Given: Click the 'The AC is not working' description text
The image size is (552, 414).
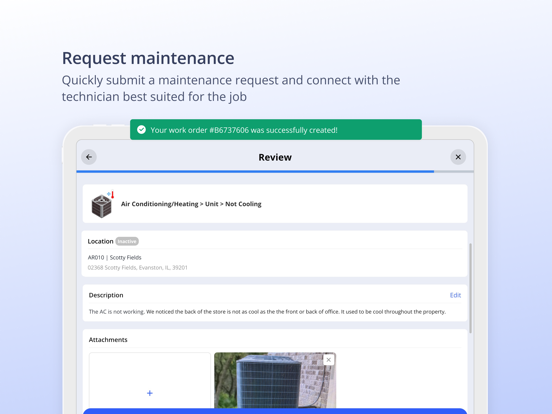Looking at the screenshot, I should coord(267,312).
